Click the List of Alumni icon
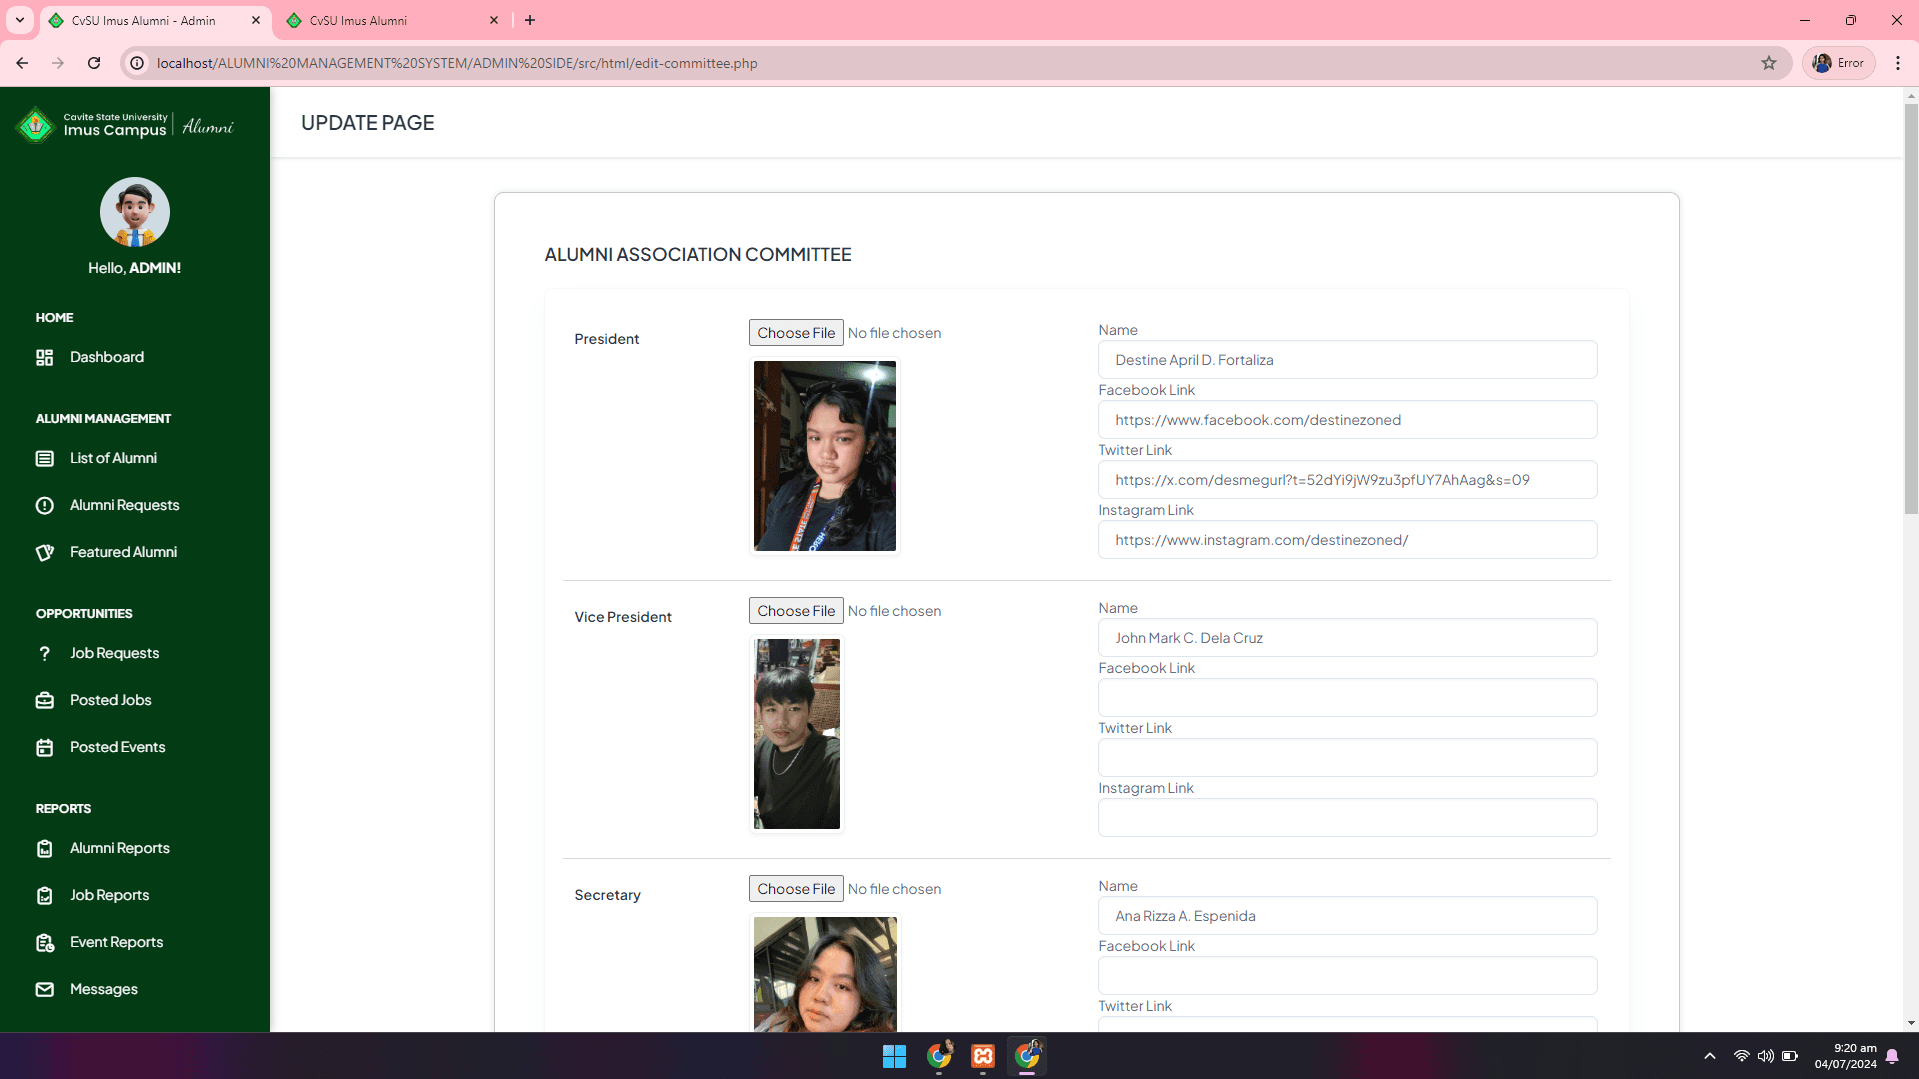Image resolution: width=1919 pixels, height=1079 pixels. pyautogui.click(x=44, y=458)
